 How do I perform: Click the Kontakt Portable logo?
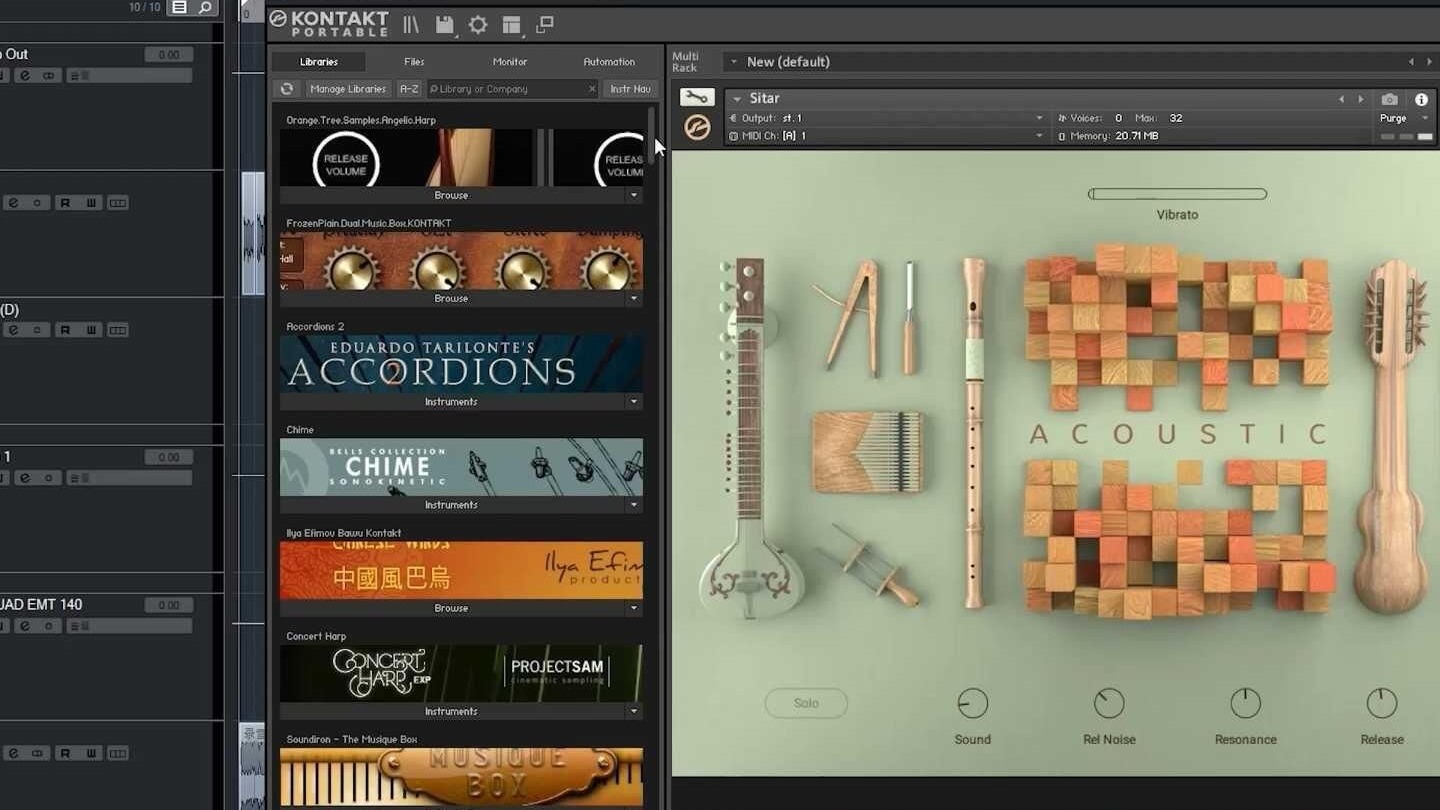click(329, 23)
